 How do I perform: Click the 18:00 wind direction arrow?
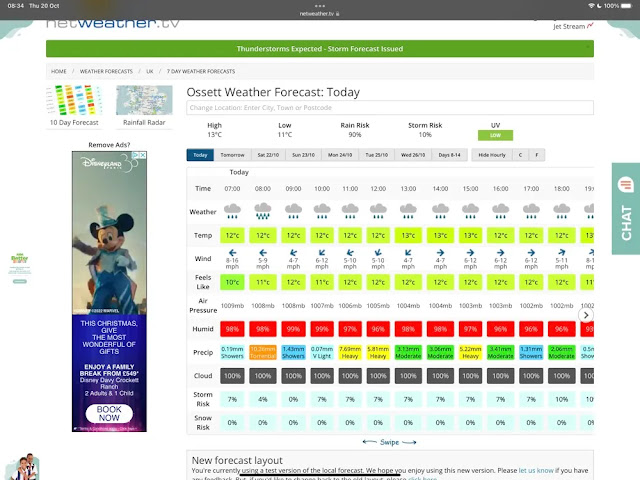(562, 253)
